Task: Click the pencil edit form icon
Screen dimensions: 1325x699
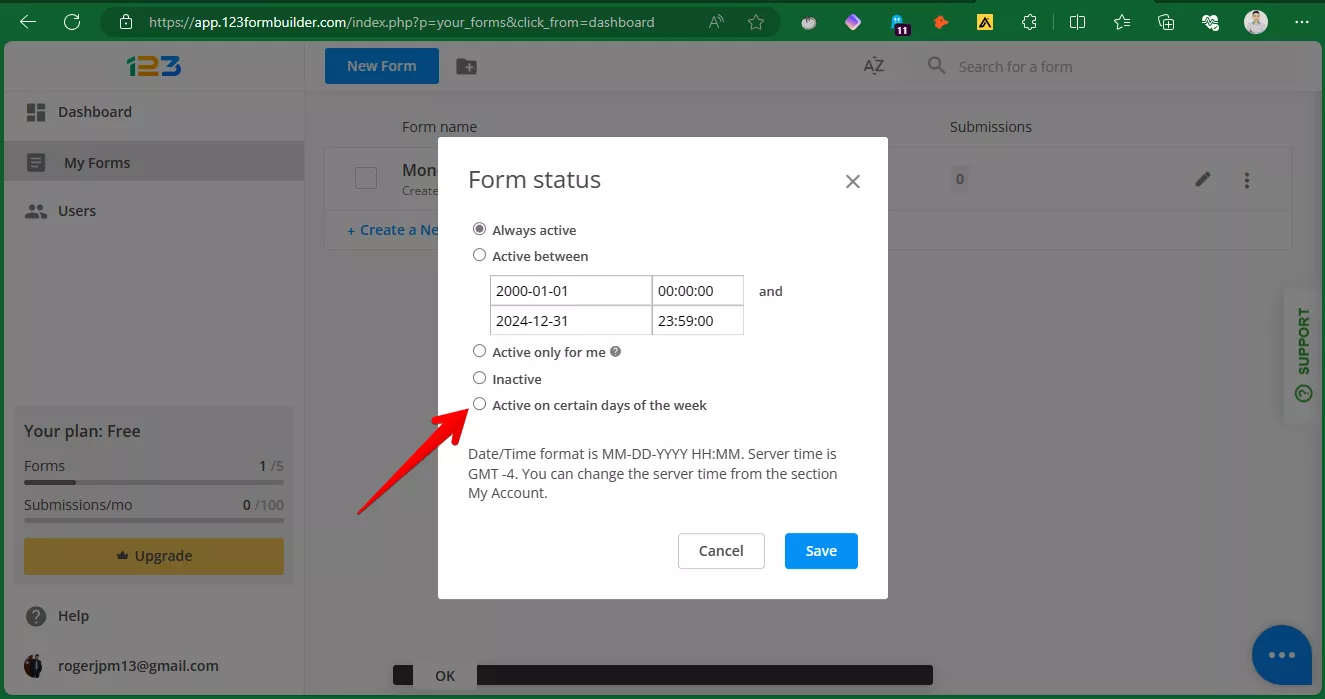Action: 1203,180
